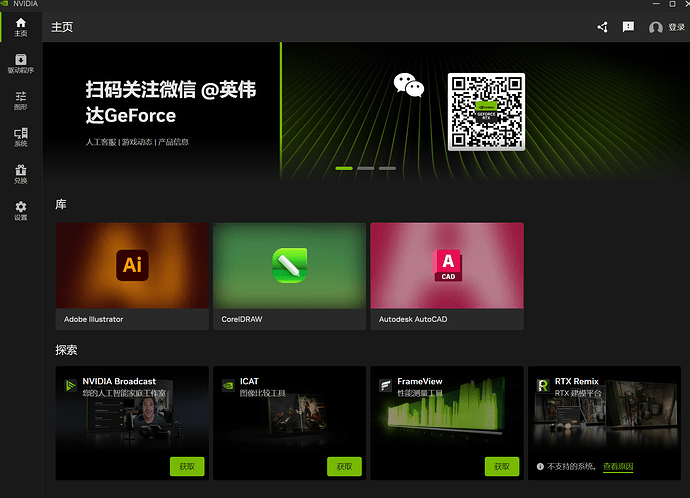Go to the 系统 (System) sidebar icon
This screenshot has height=498, width=690.
coord(21,136)
